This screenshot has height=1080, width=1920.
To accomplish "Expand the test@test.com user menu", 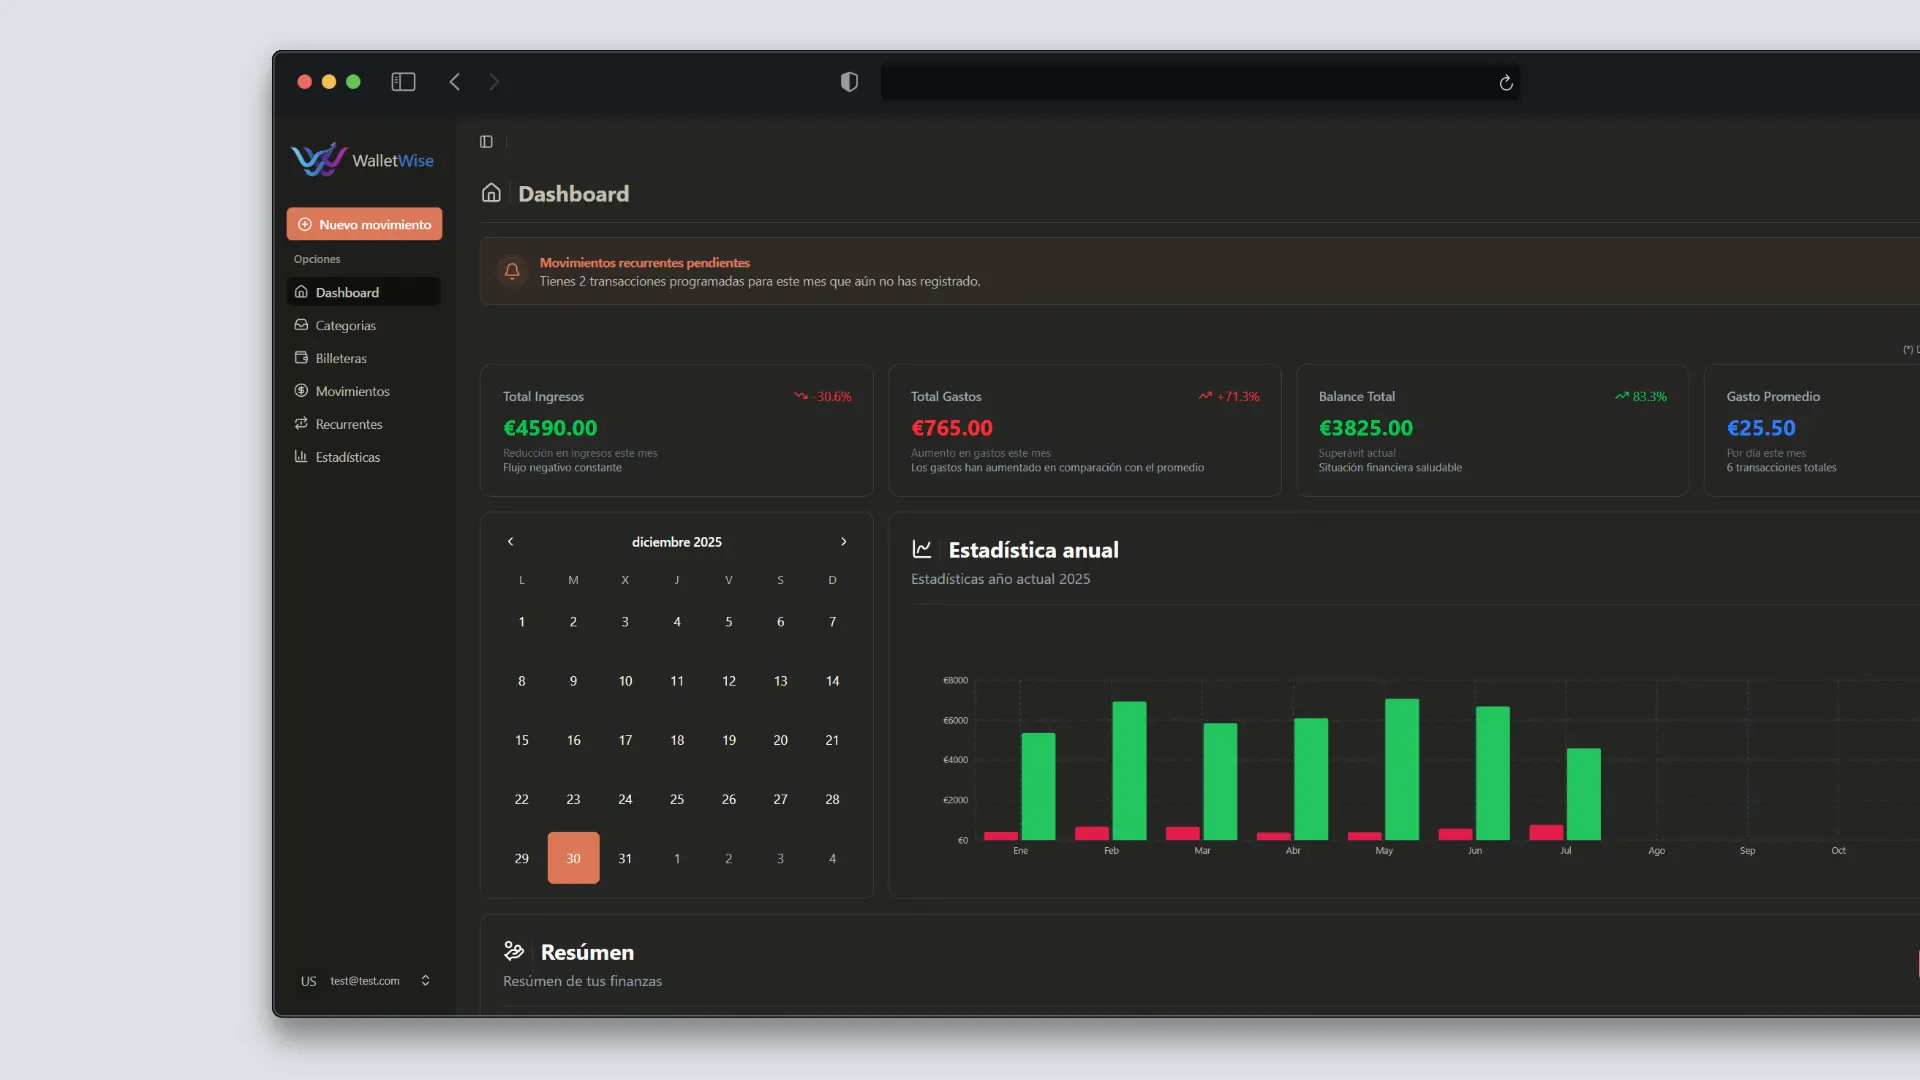I will tap(365, 981).
